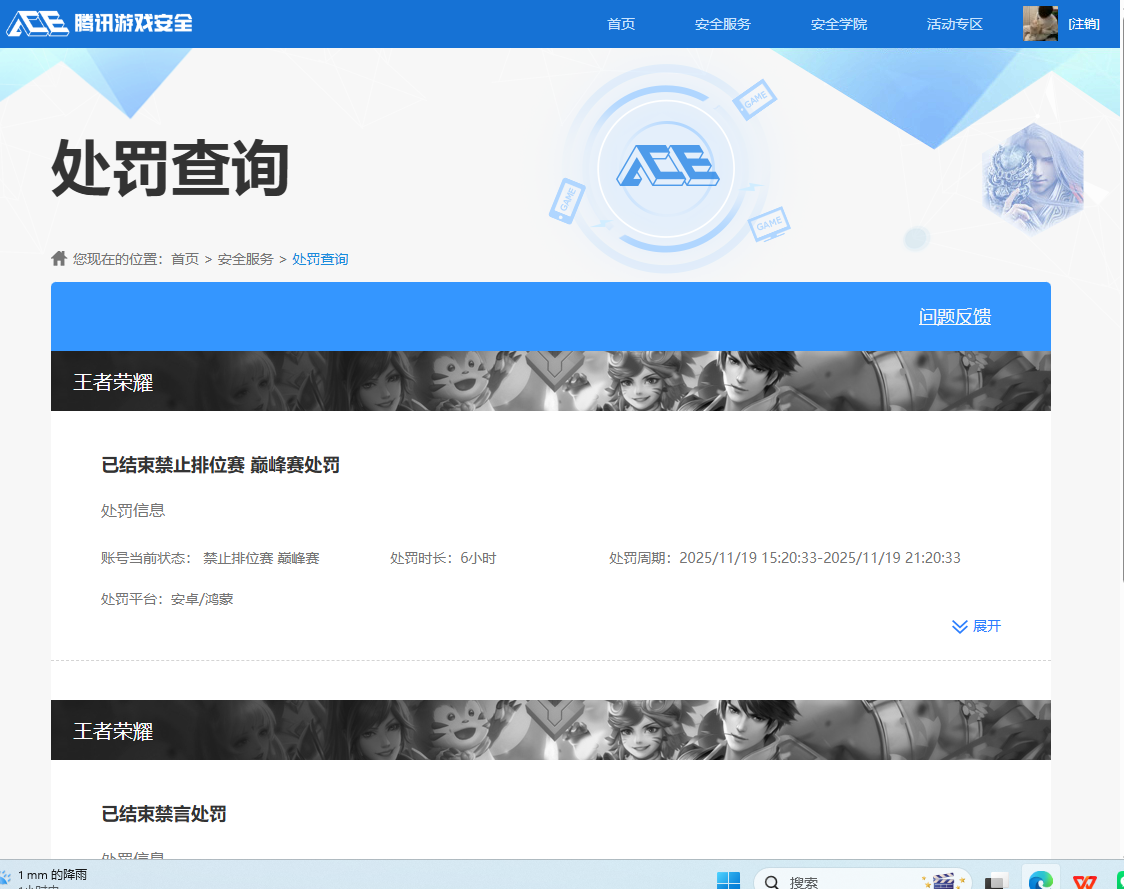Click the home icon in breadcrumb
This screenshot has width=1124, height=889.
pos(59,259)
